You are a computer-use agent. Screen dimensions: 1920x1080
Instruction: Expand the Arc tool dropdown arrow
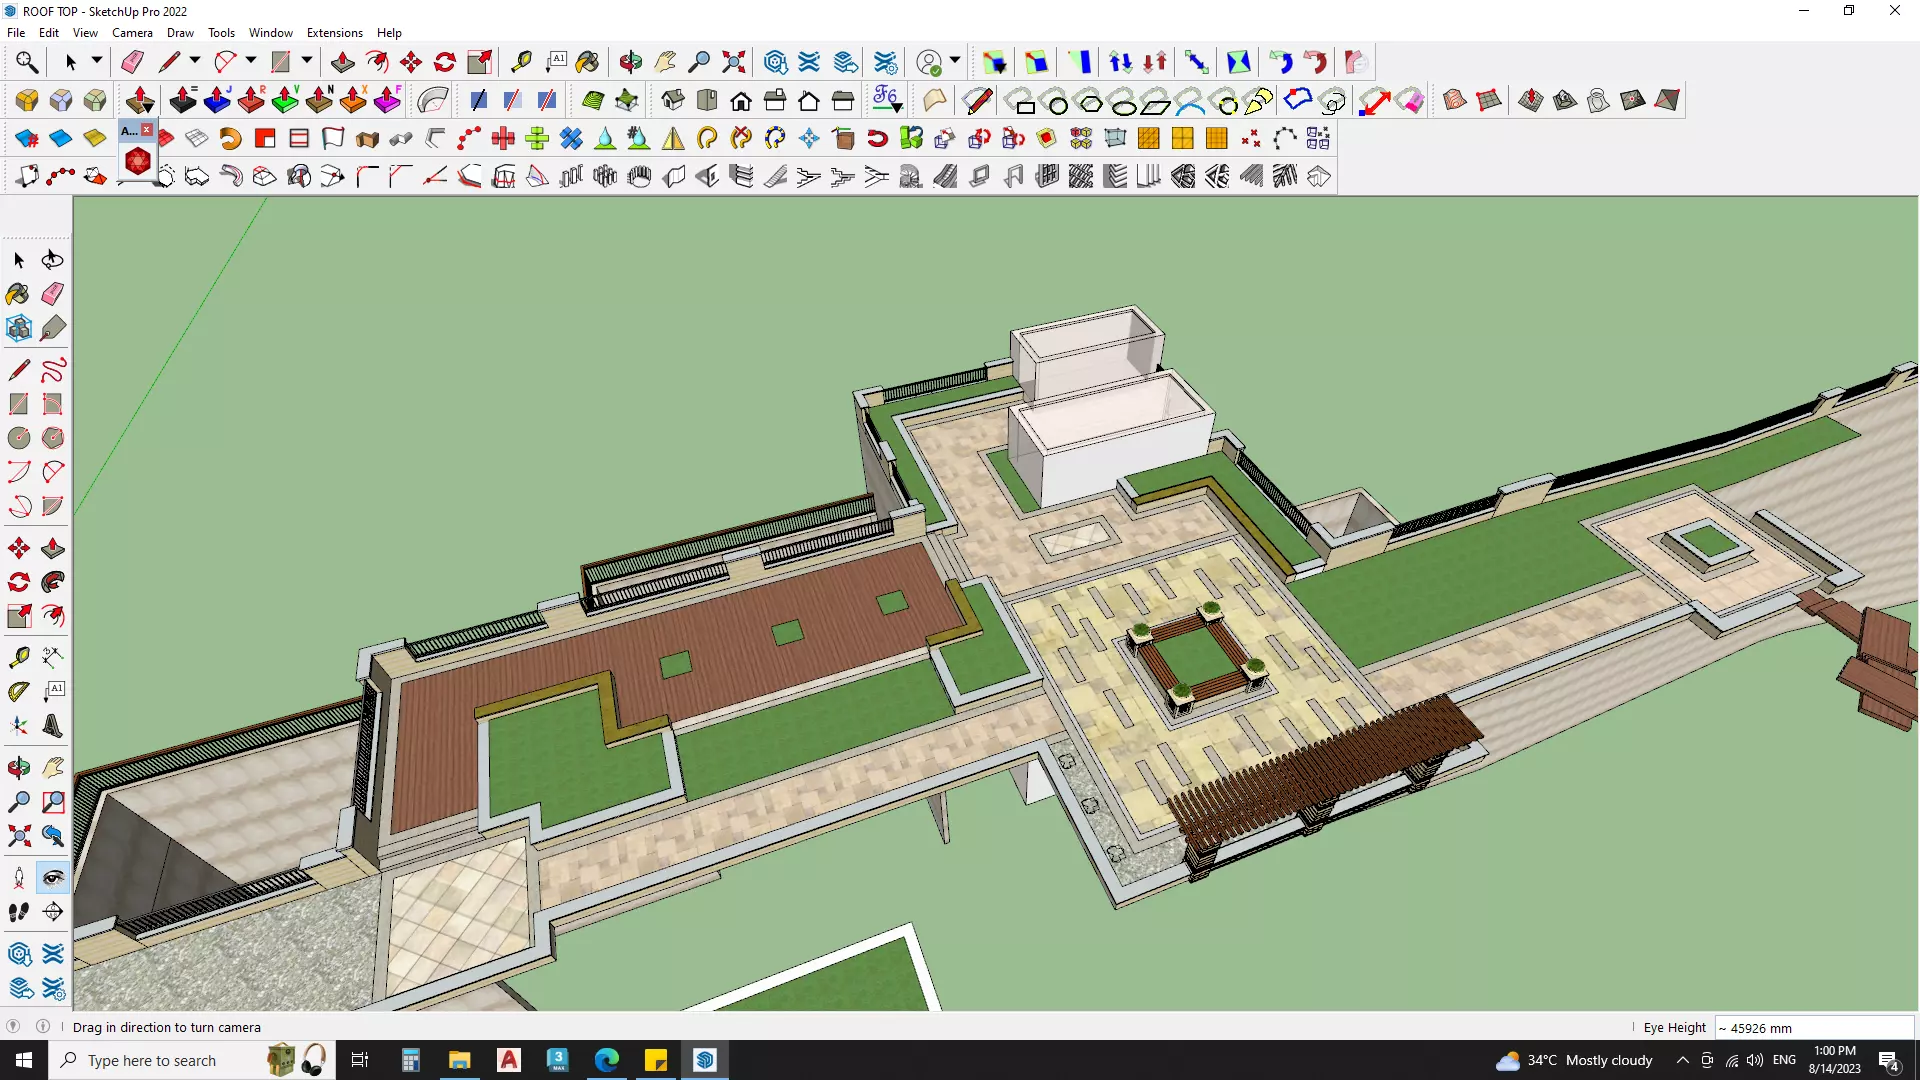(251, 62)
